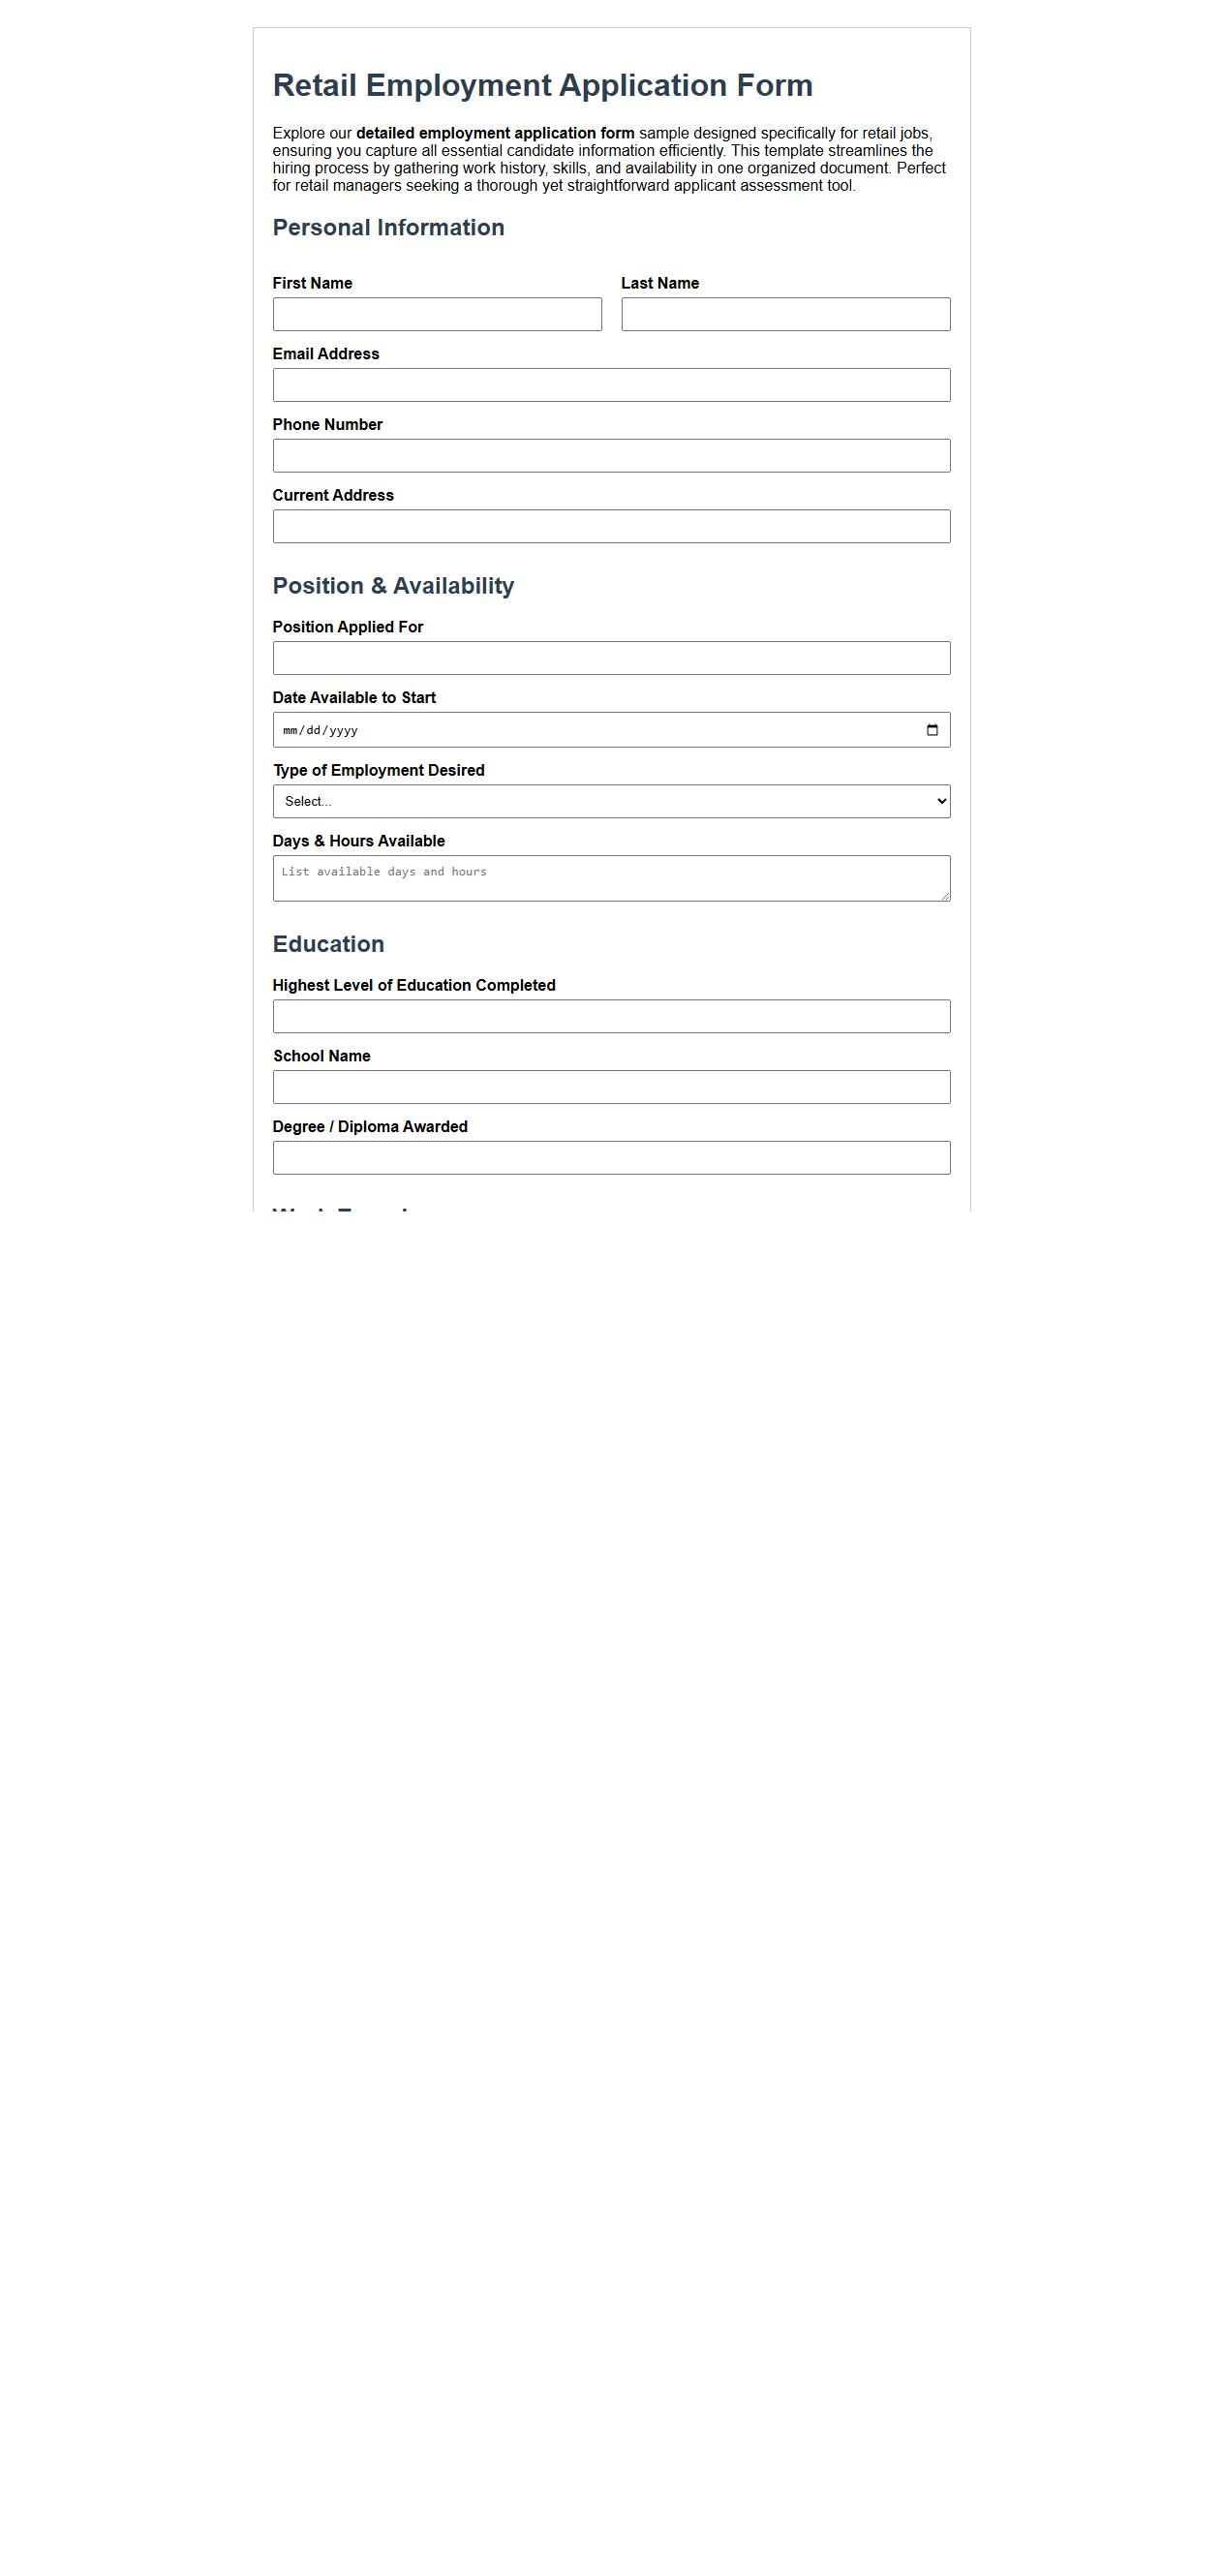Image resolution: width=1223 pixels, height=2576 pixels.
Task: Click the School Name input box
Action: pyautogui.click(x=611, y=1087)
